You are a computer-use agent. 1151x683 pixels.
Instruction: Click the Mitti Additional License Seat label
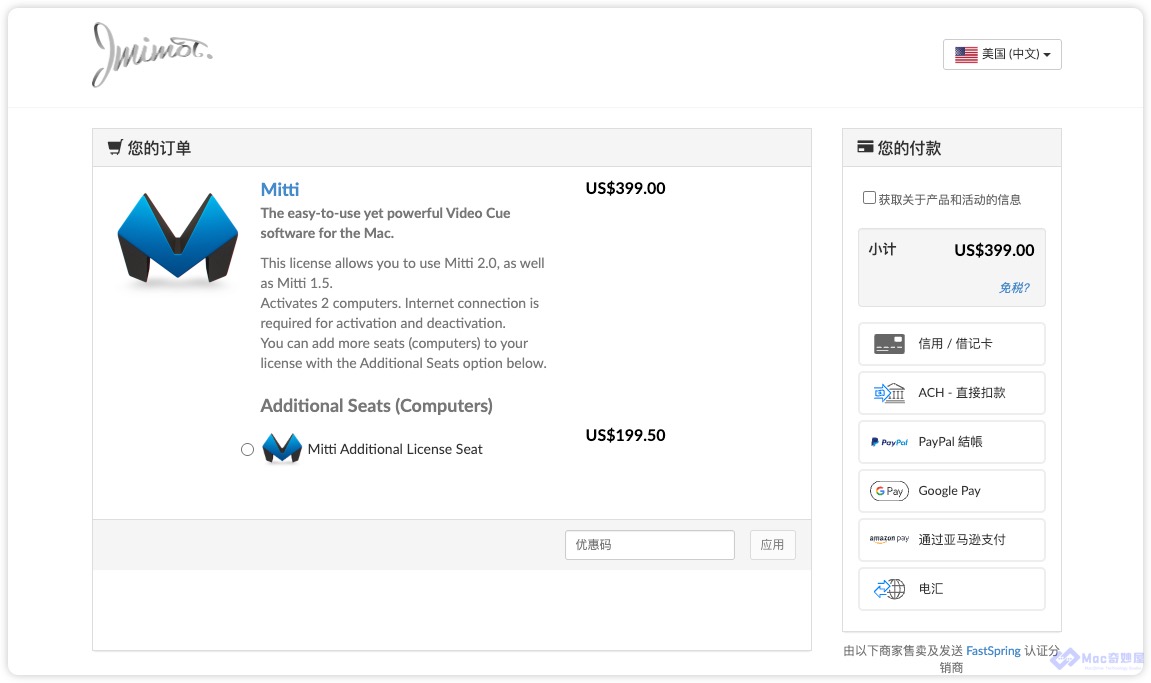click(395, 449)
